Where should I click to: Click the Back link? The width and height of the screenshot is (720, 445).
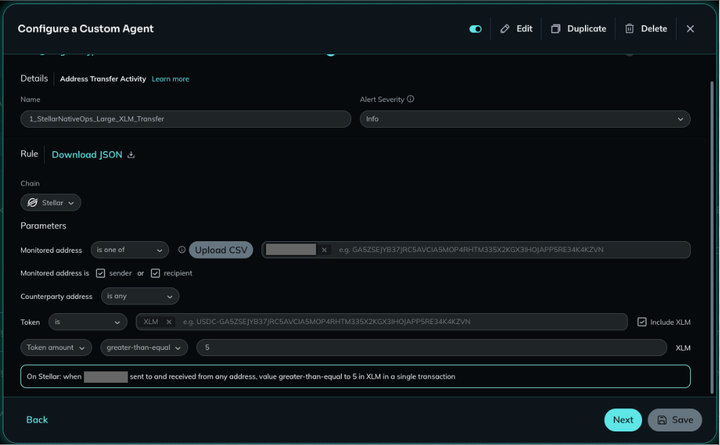point(37,420)
